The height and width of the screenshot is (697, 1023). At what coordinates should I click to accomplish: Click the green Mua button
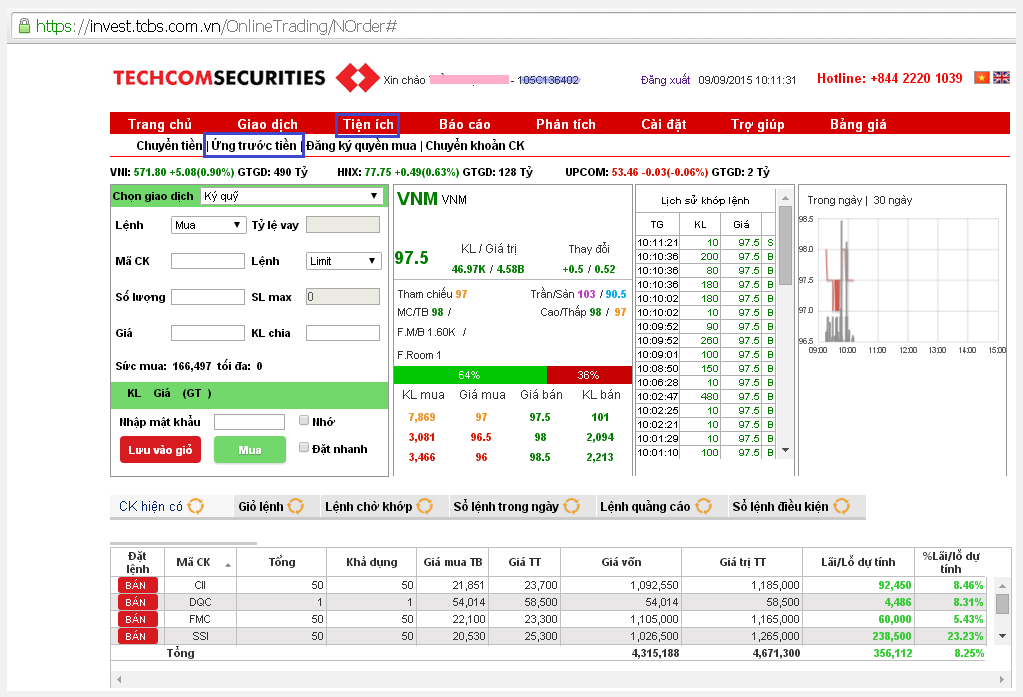[250, 450]
